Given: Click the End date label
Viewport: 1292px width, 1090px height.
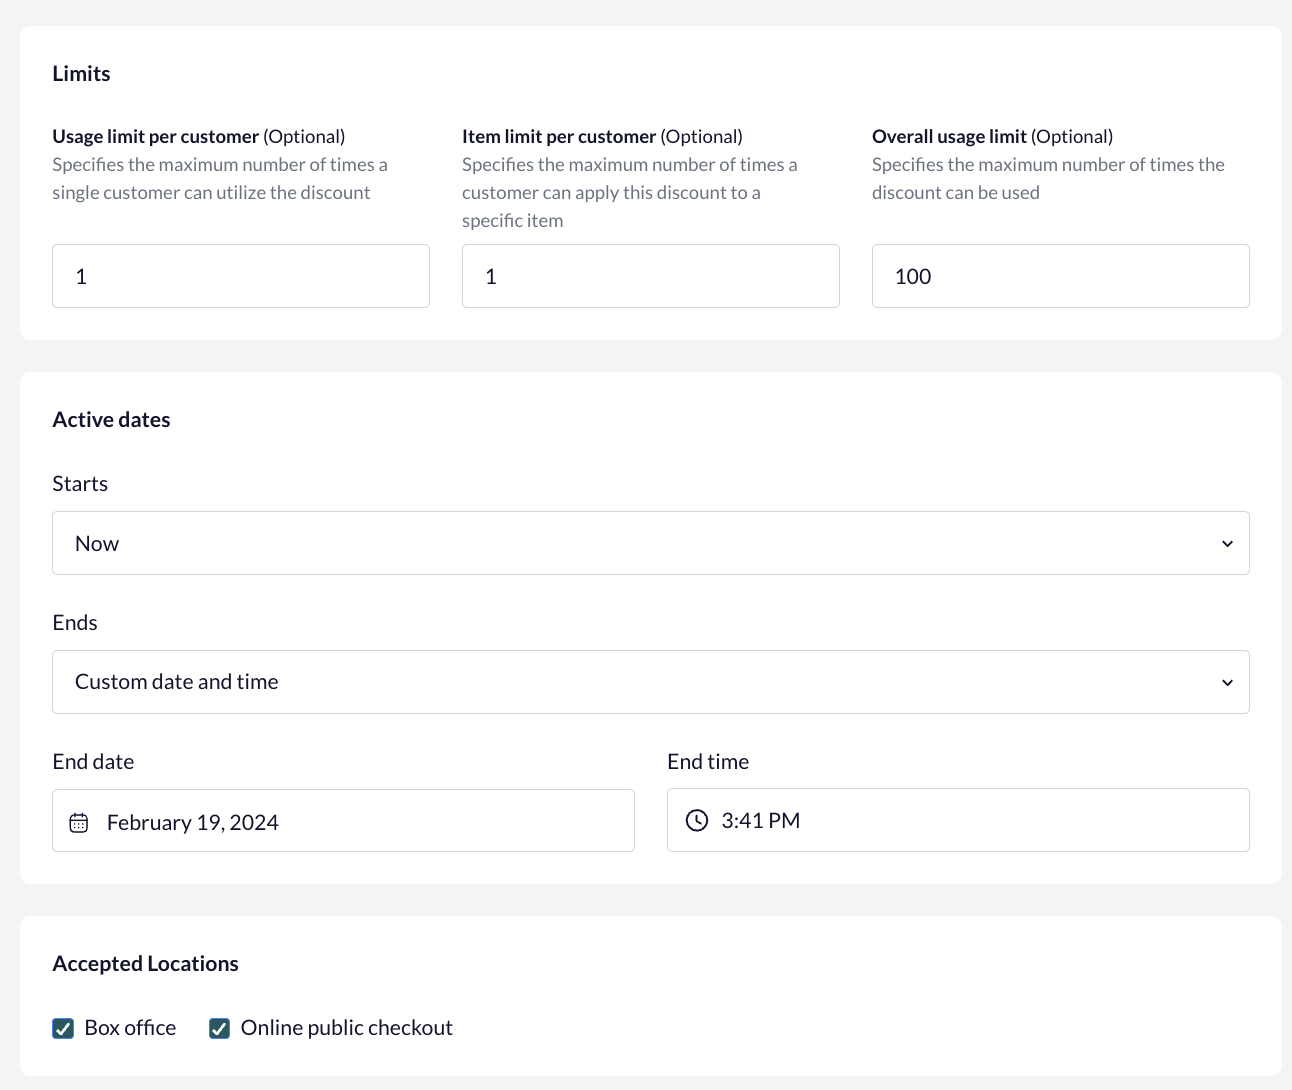Looking at the screenshot, I should coord(93,762).
